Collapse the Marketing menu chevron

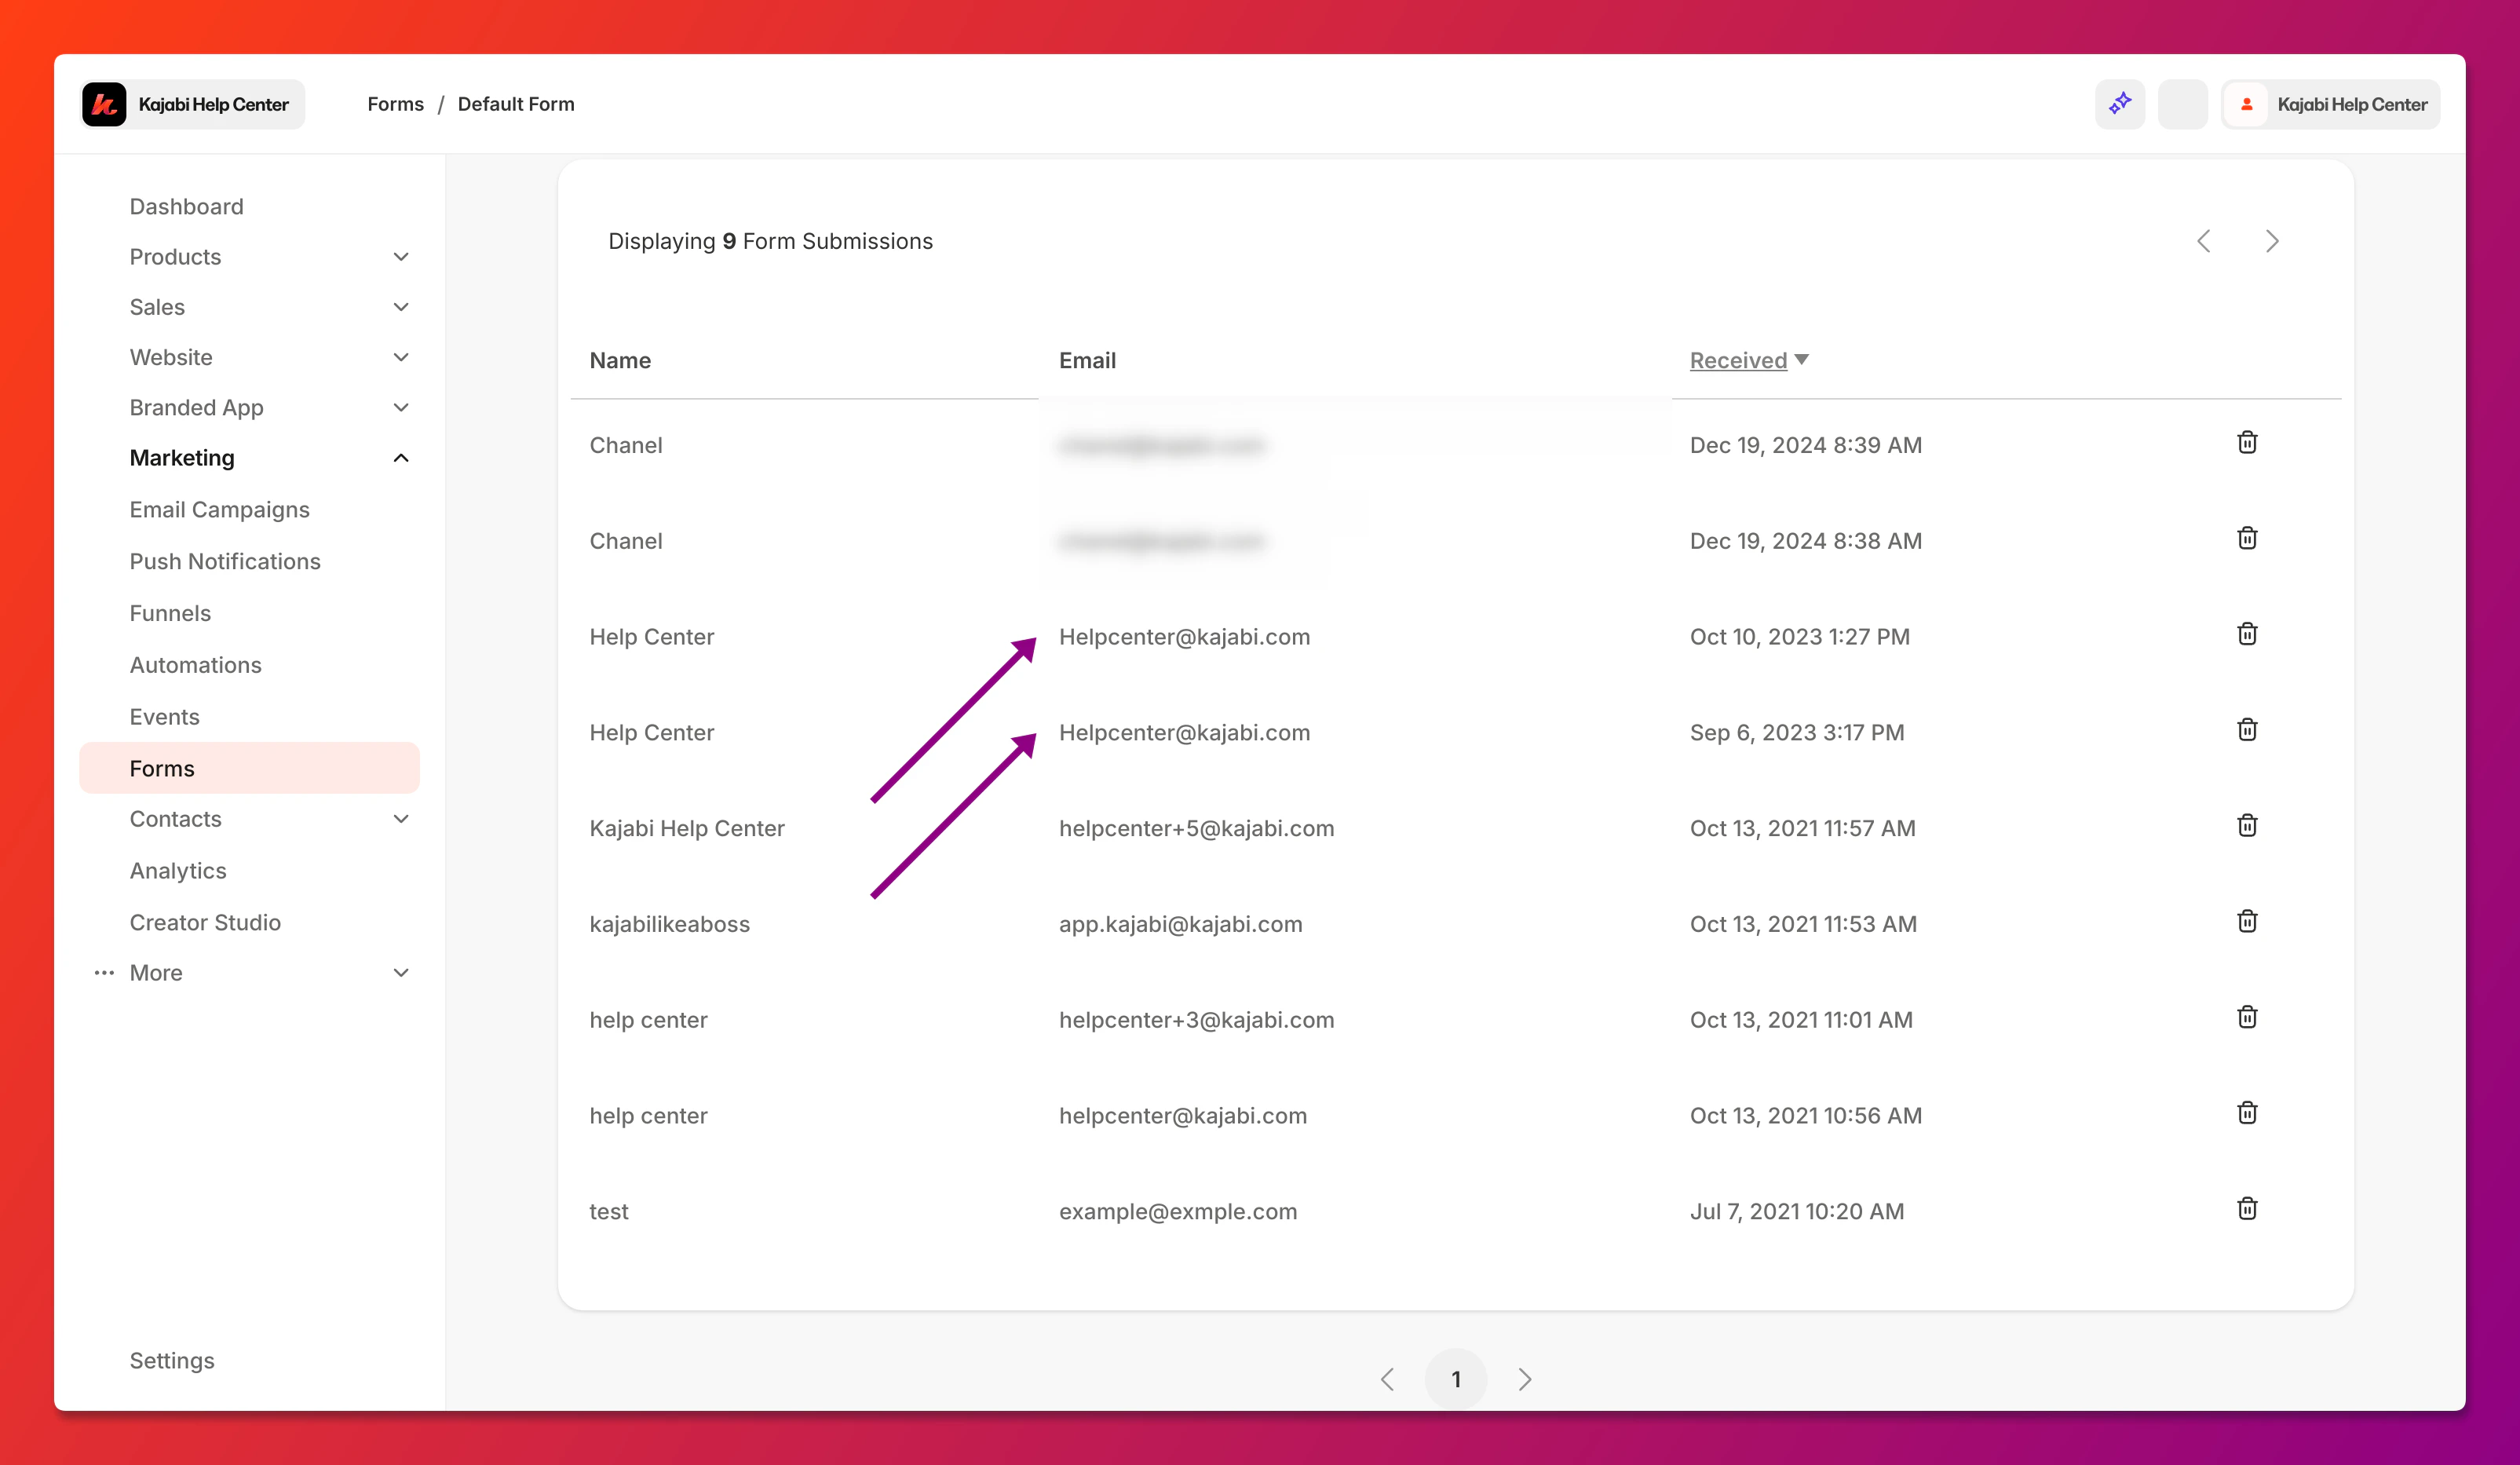click(401, 458)
